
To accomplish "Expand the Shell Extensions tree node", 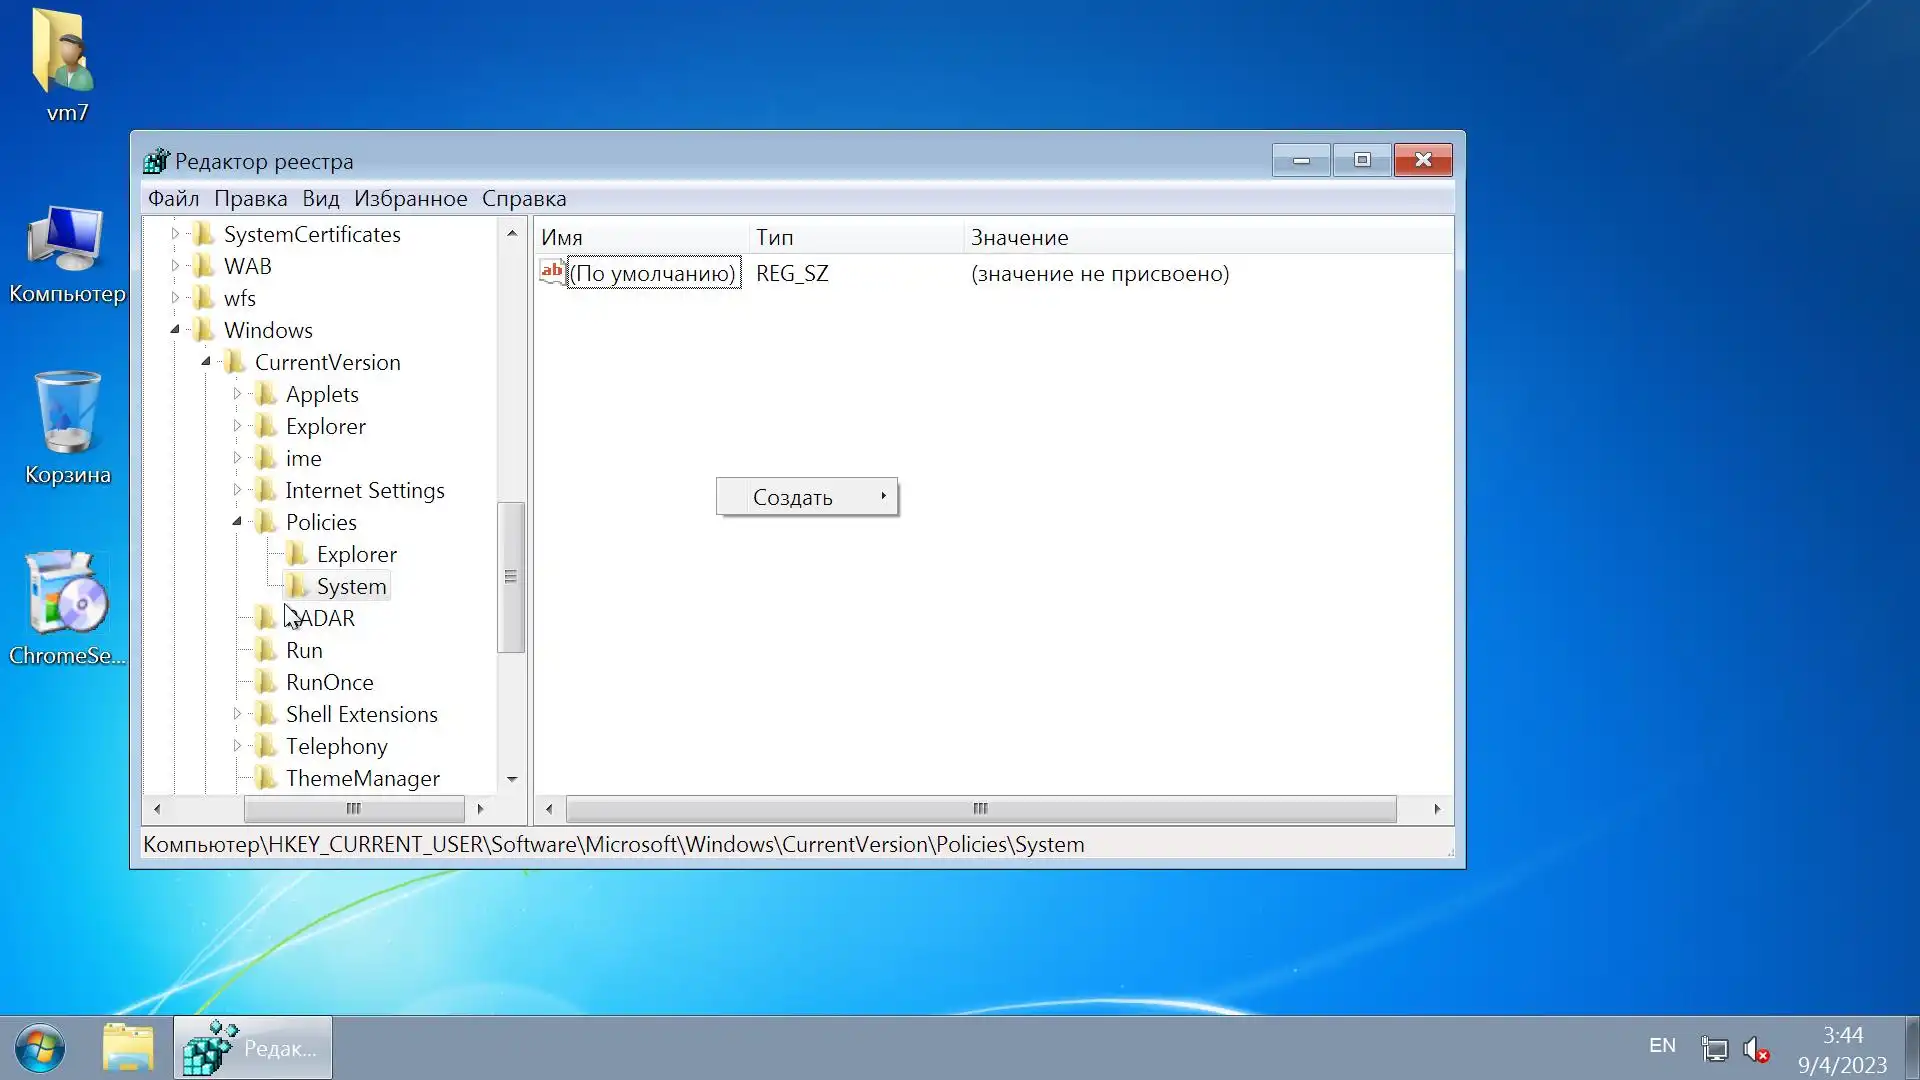I will tap(237, 714).
